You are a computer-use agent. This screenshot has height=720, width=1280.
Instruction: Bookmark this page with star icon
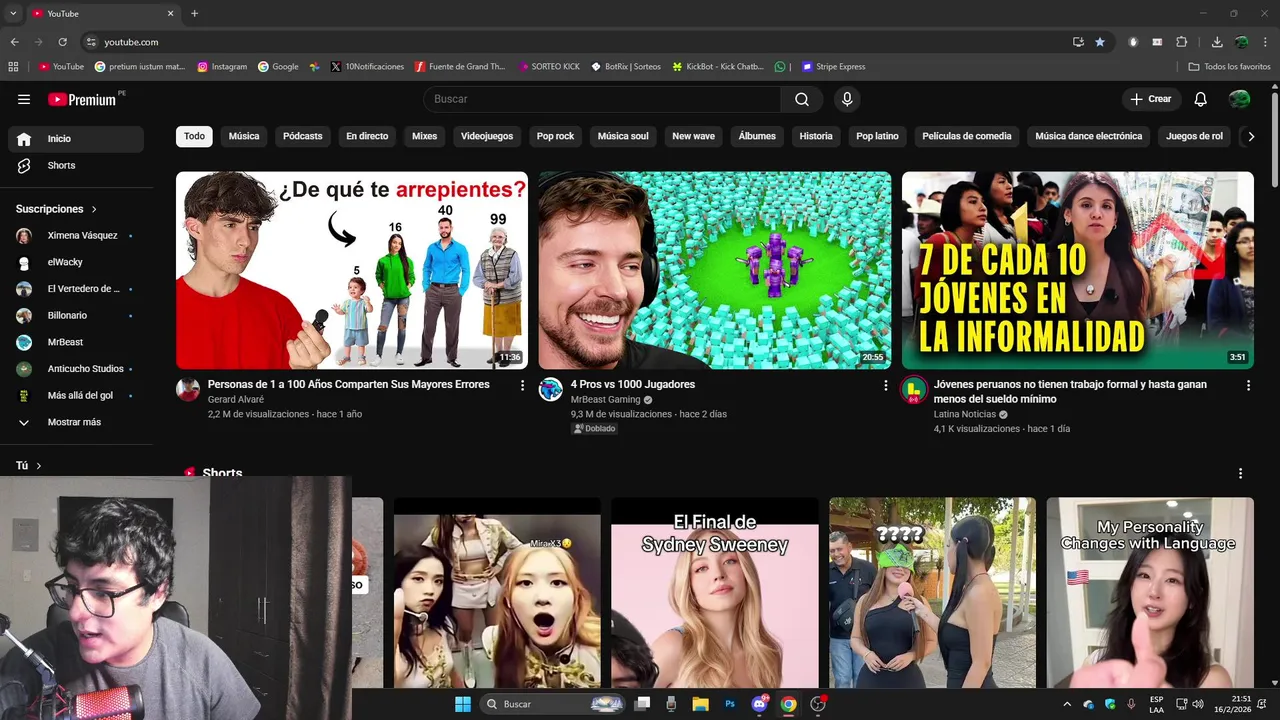coord(1100,42)
